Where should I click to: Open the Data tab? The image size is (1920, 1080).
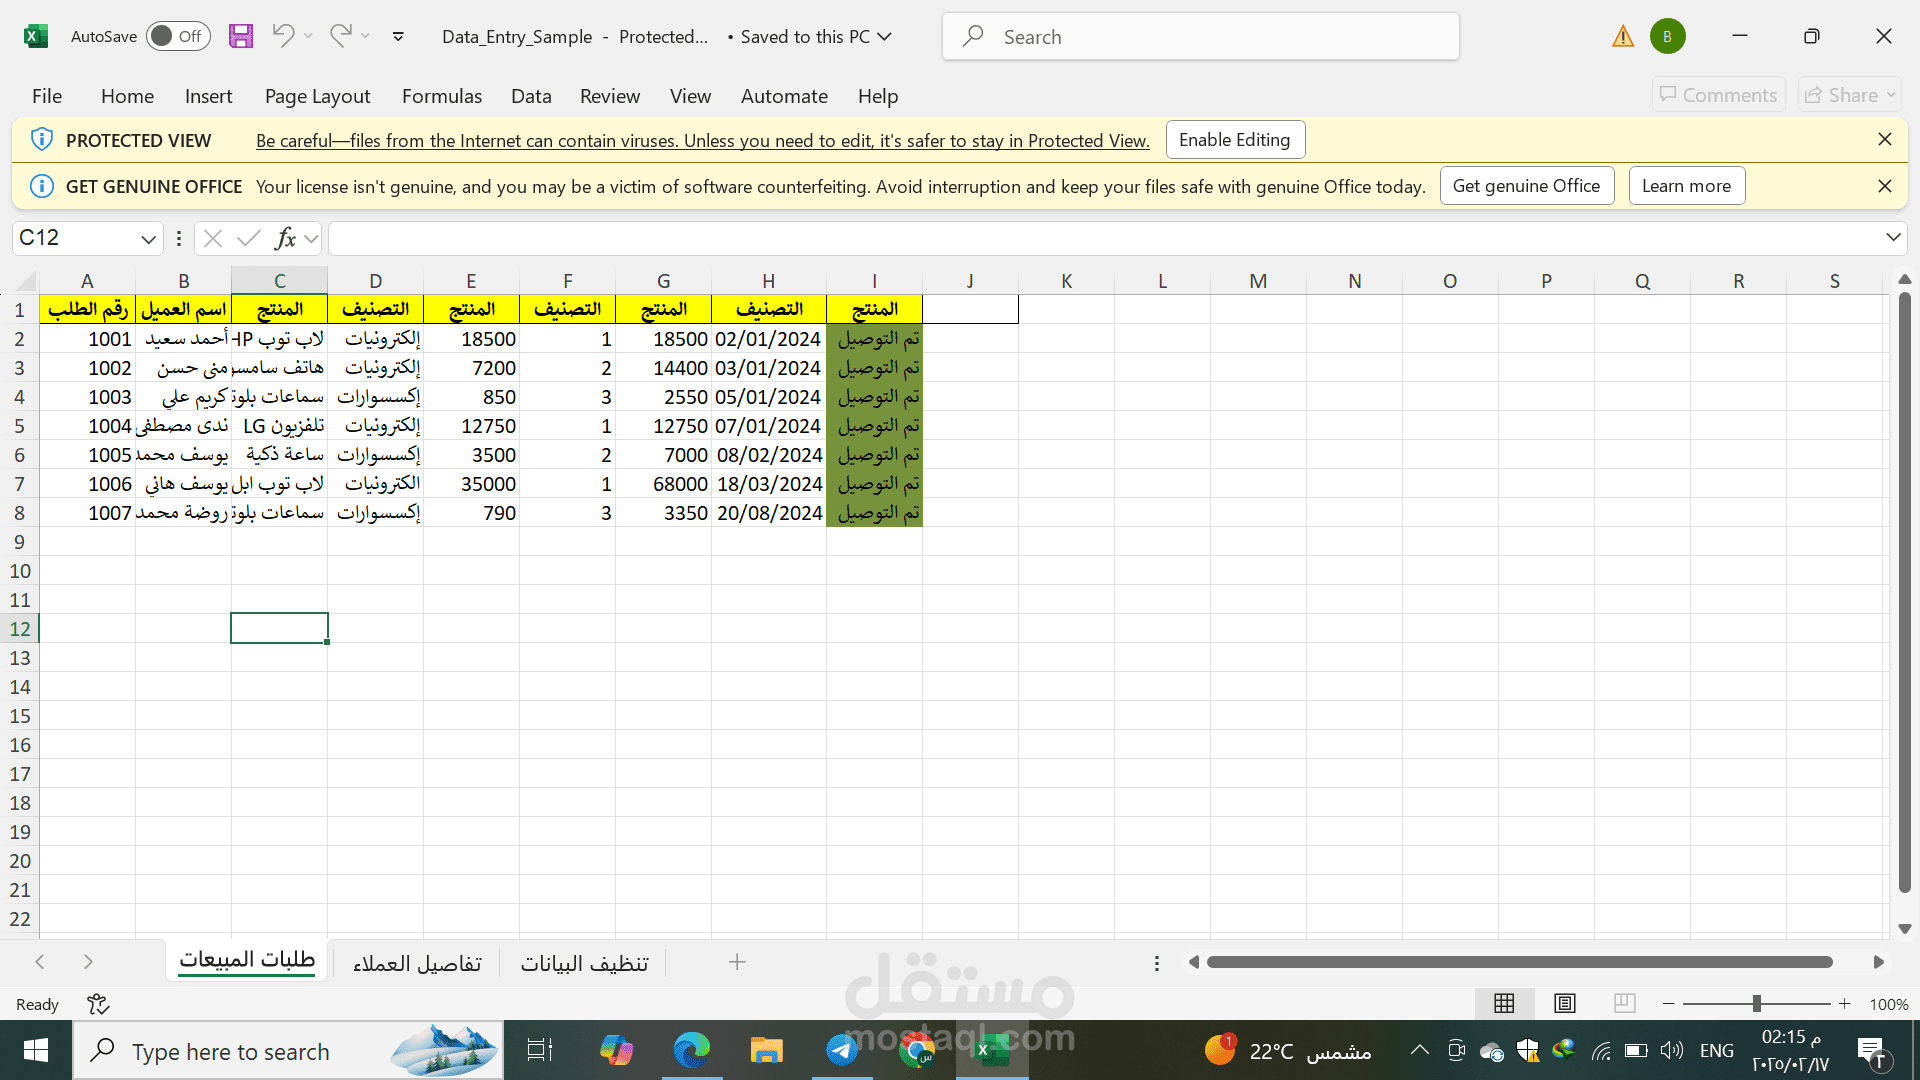pyautogui.click(x=531, y=96)
